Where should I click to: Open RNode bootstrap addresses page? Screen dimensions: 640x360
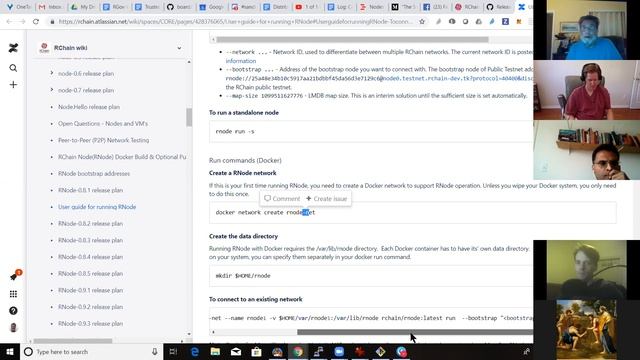[94, 173]
